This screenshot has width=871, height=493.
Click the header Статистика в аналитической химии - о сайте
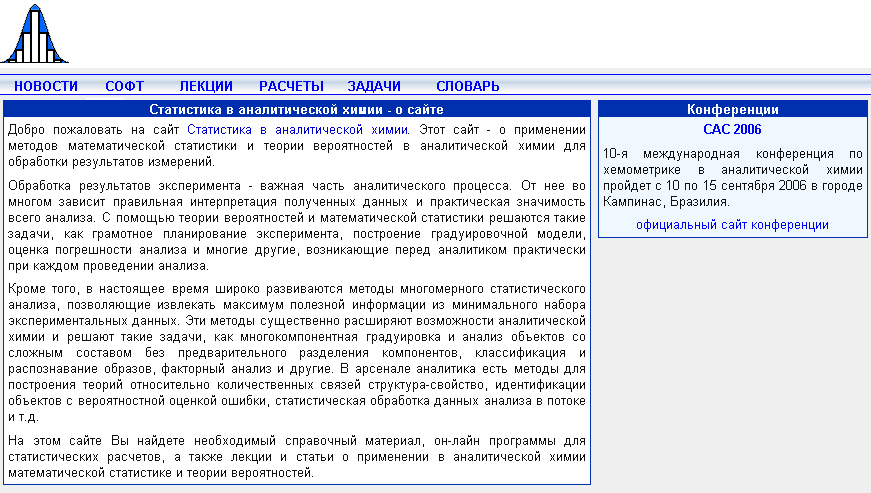[297, 109]
